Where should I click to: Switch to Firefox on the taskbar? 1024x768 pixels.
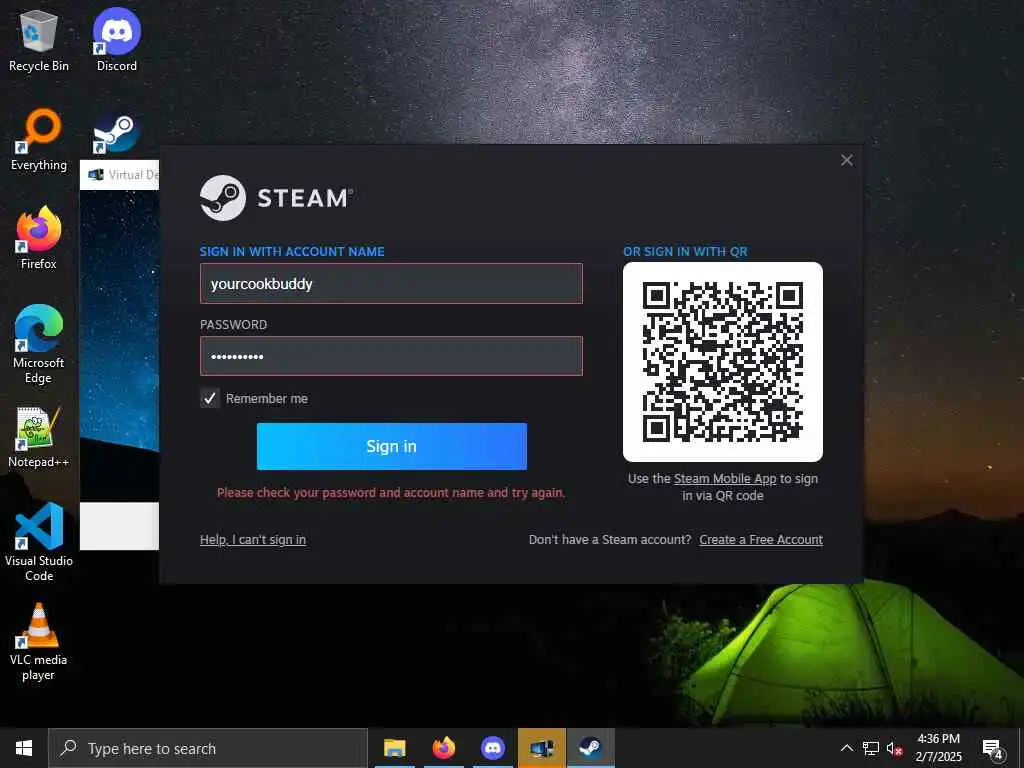click(x=443, y=748)
